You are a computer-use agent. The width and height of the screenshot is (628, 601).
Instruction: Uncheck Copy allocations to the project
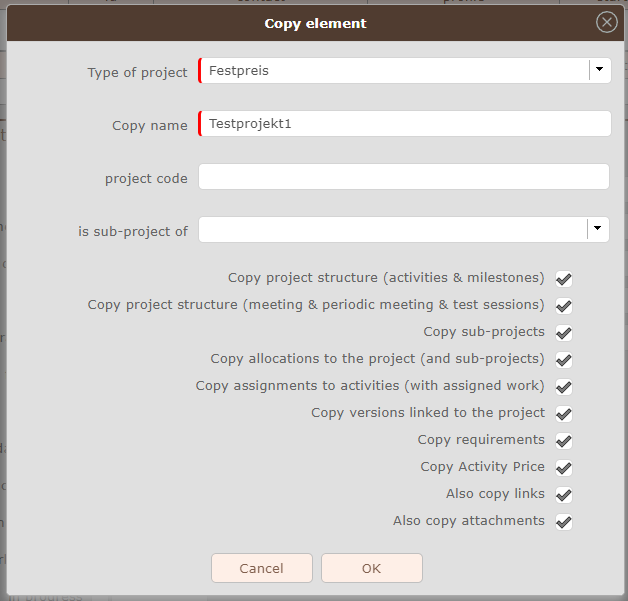click(x=564, y=360)
